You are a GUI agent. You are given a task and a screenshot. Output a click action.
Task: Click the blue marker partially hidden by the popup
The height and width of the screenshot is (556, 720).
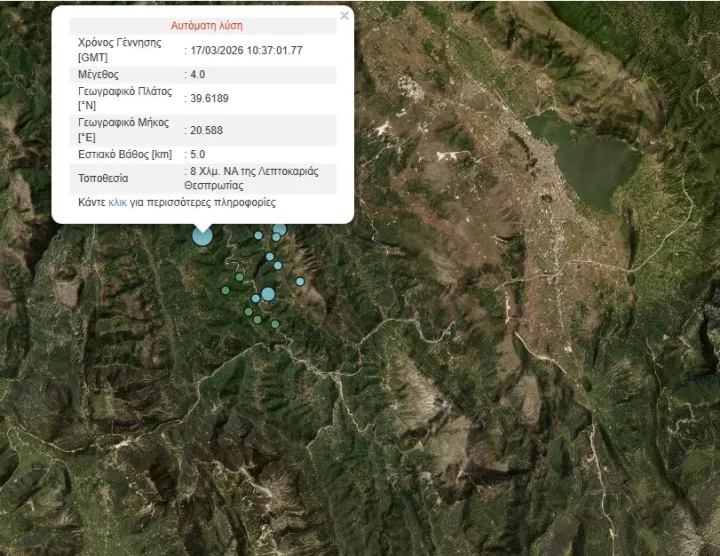tap(280, 229)
